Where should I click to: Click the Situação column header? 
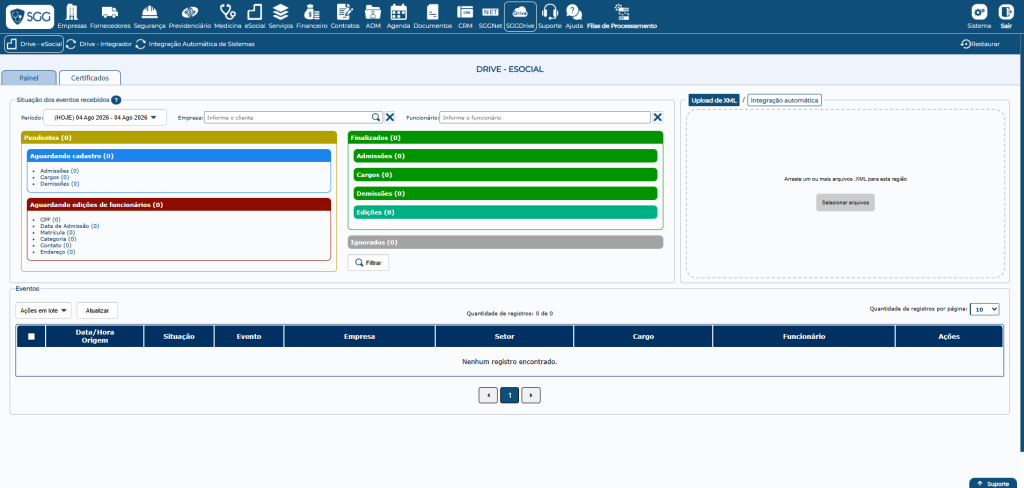(179, 336)
